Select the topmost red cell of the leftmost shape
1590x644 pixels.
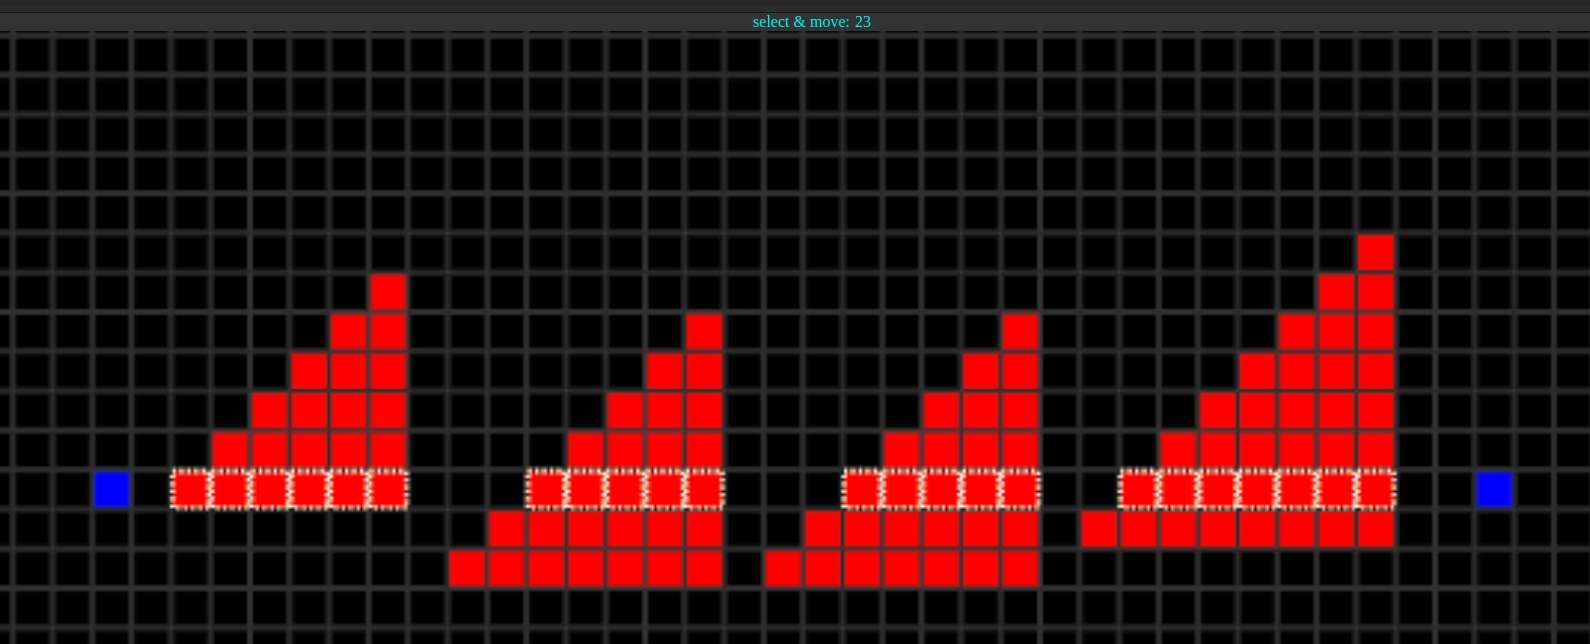[388, 292]
